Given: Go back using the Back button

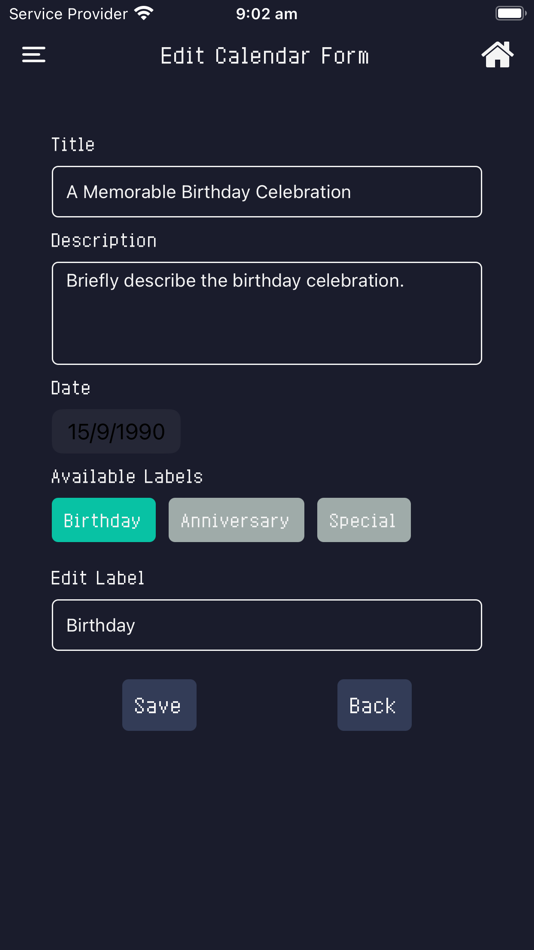Looking at the screenshot, I should [375, 705].
